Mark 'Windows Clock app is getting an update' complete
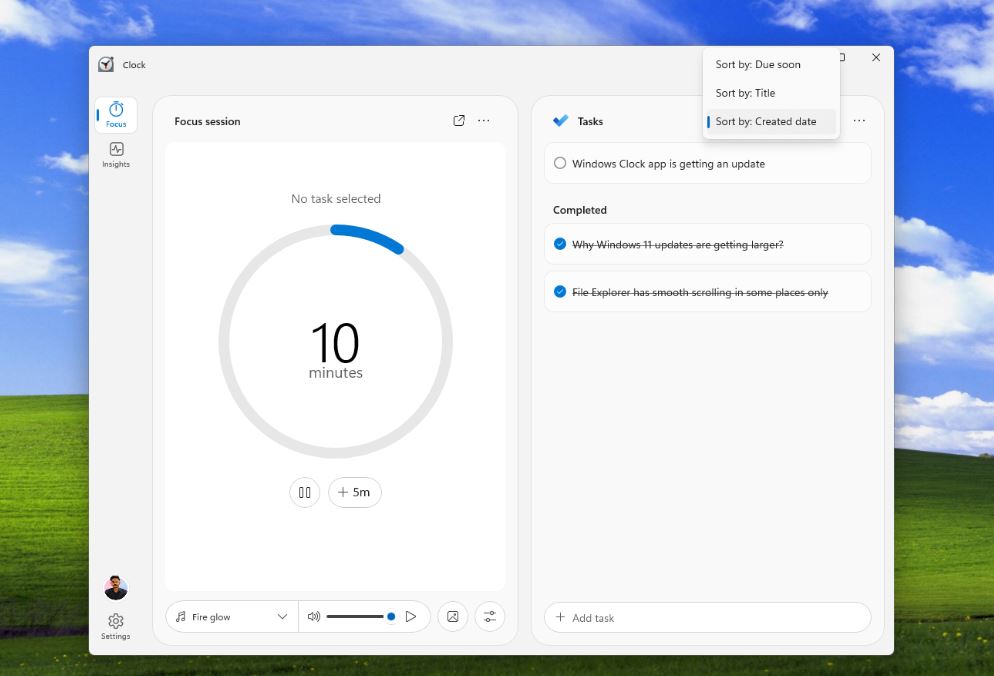 559,162
